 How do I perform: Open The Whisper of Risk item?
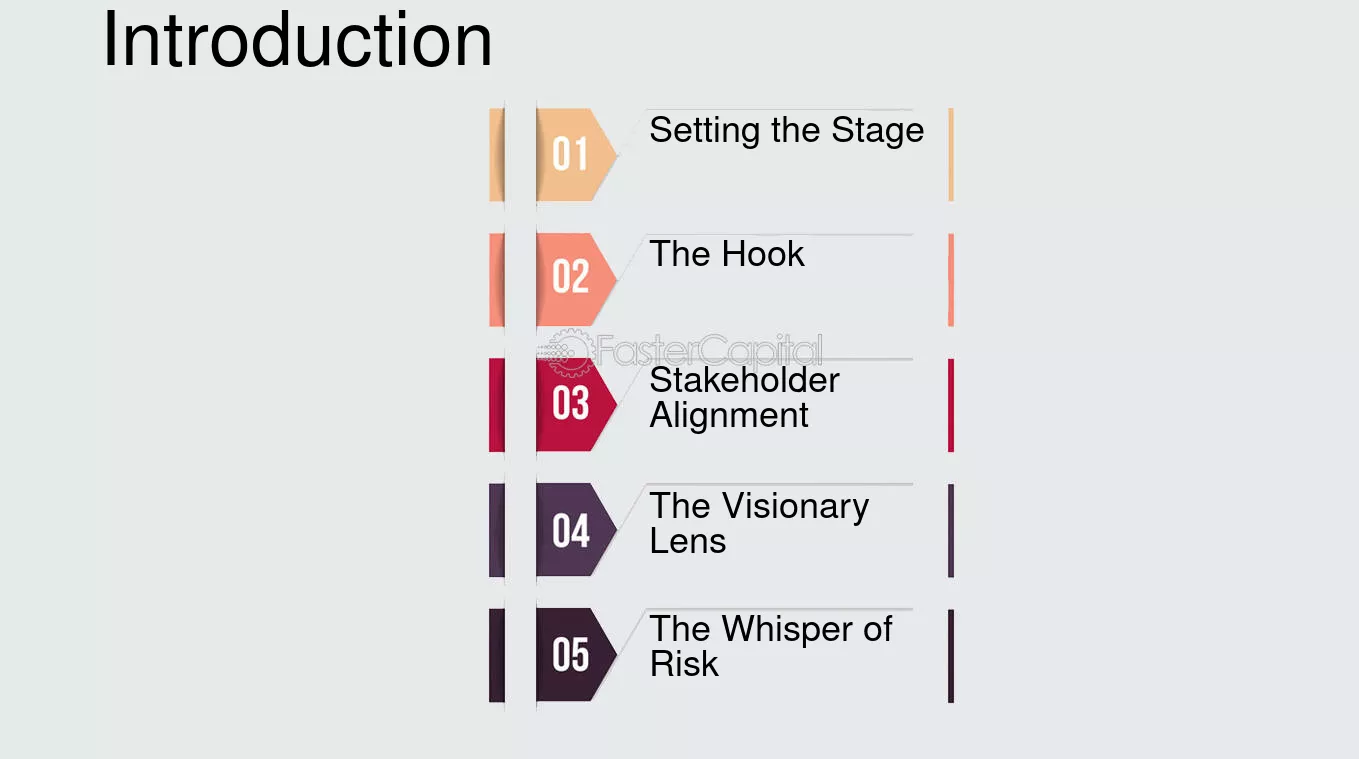tap(771, 646)
